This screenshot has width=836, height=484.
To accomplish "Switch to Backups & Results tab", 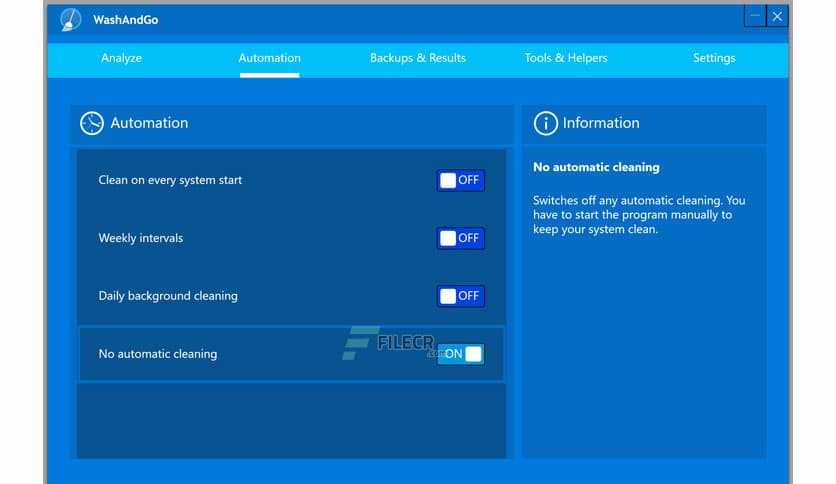I will pos(418,58).
